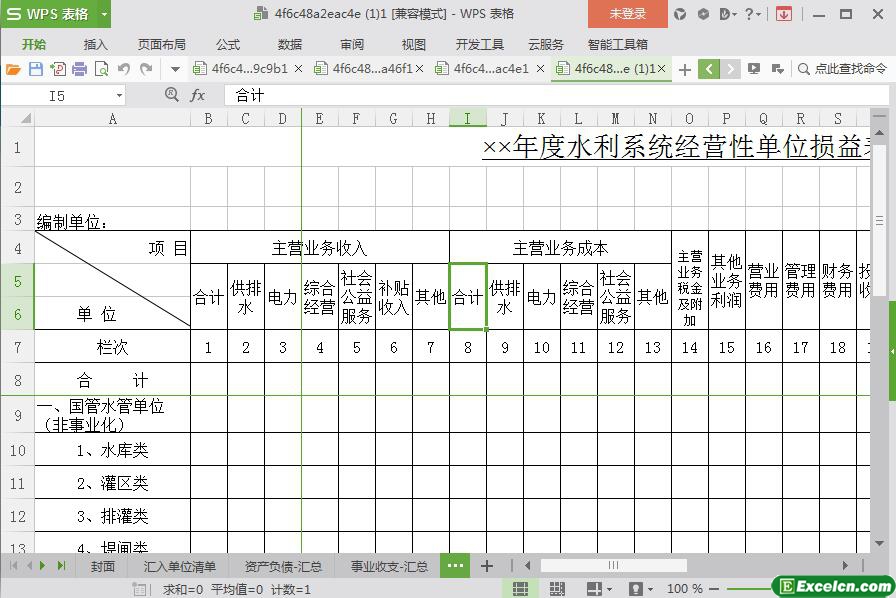
Task: Click the green more sheets ellipsis button
Action: pyautogui.click(x=455, y=566)
